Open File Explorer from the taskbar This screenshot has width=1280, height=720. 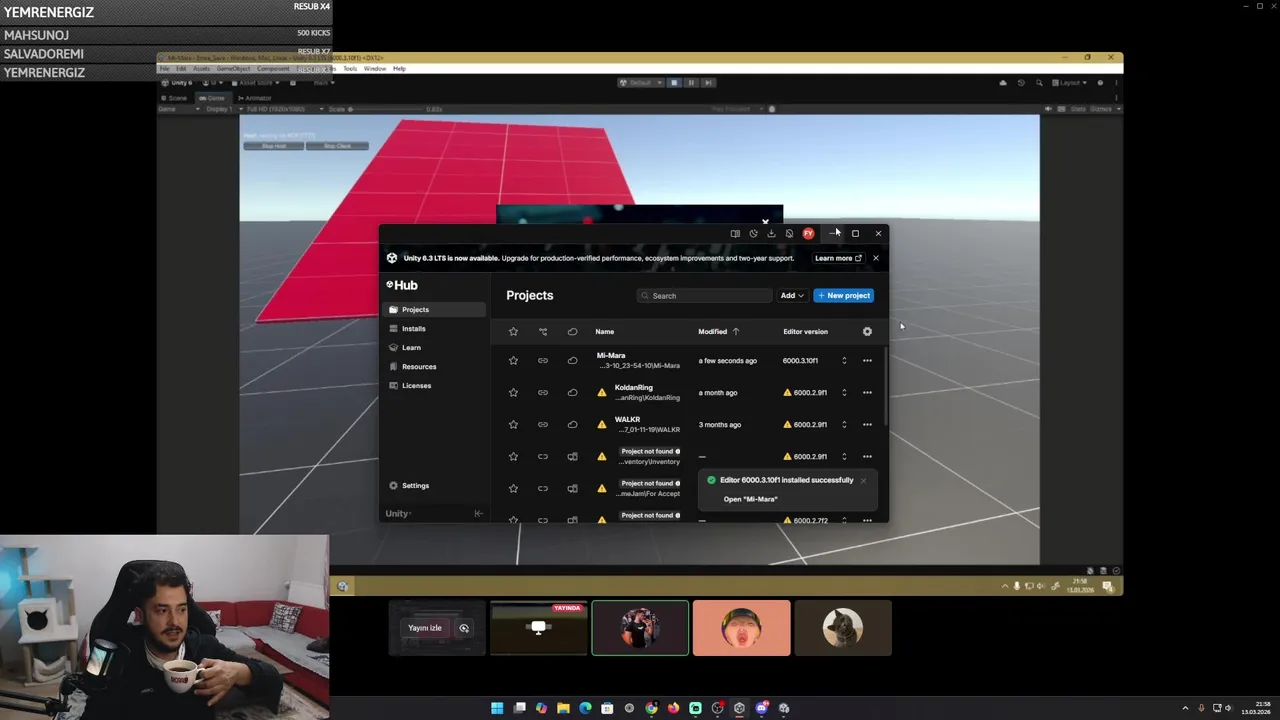563,708
